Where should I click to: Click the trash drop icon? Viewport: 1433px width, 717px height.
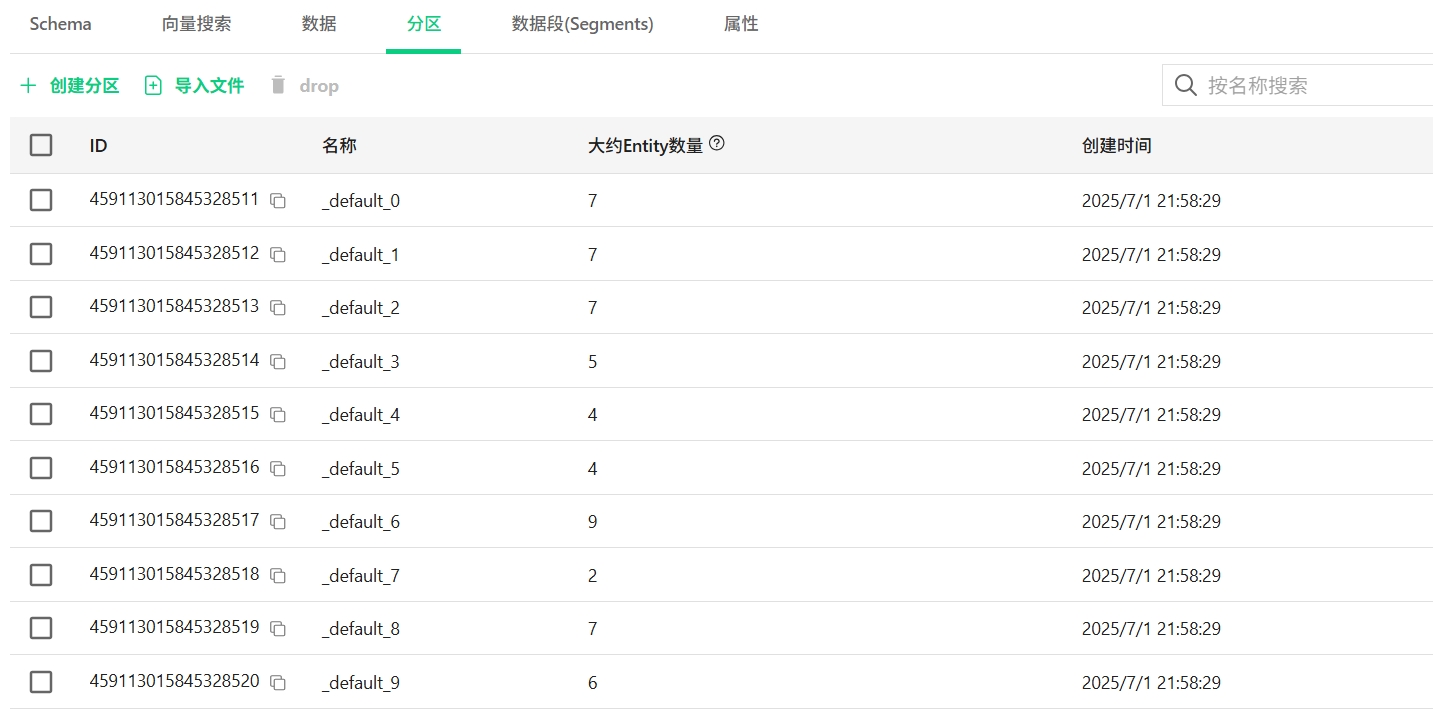coord(279,86)
